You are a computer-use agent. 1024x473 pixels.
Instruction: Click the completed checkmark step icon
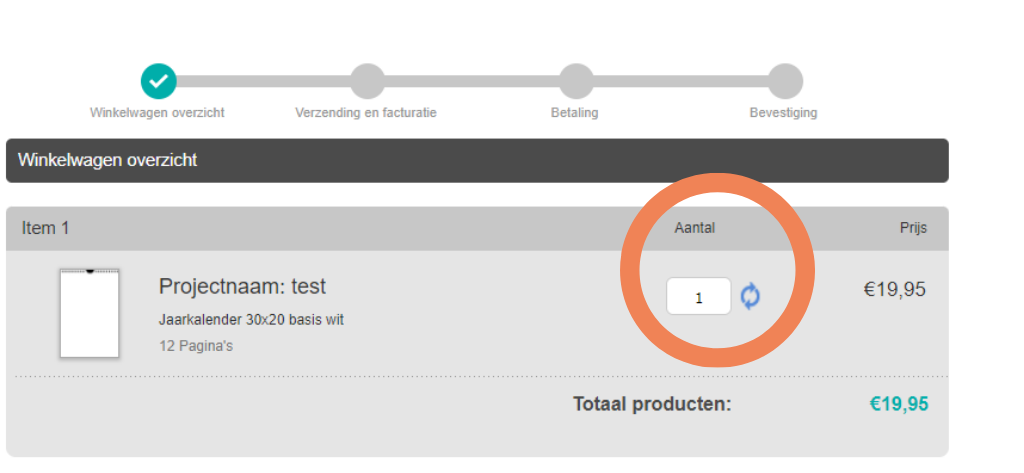coord(158,81)
